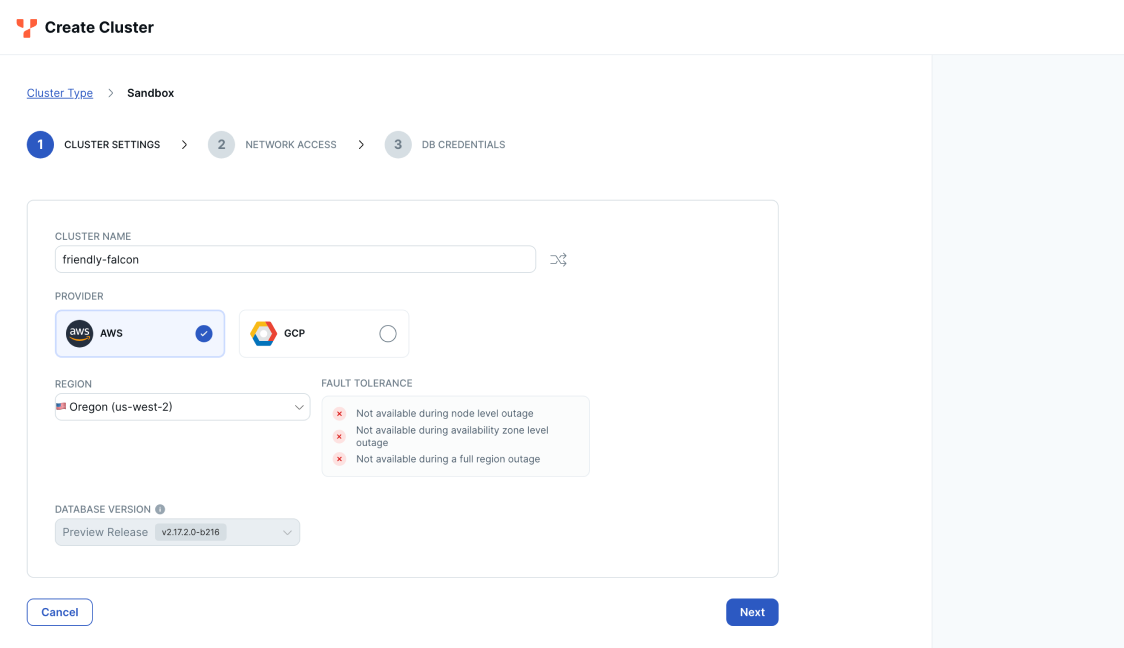Click the red X beside availability zone outage

tap(340, 437)
